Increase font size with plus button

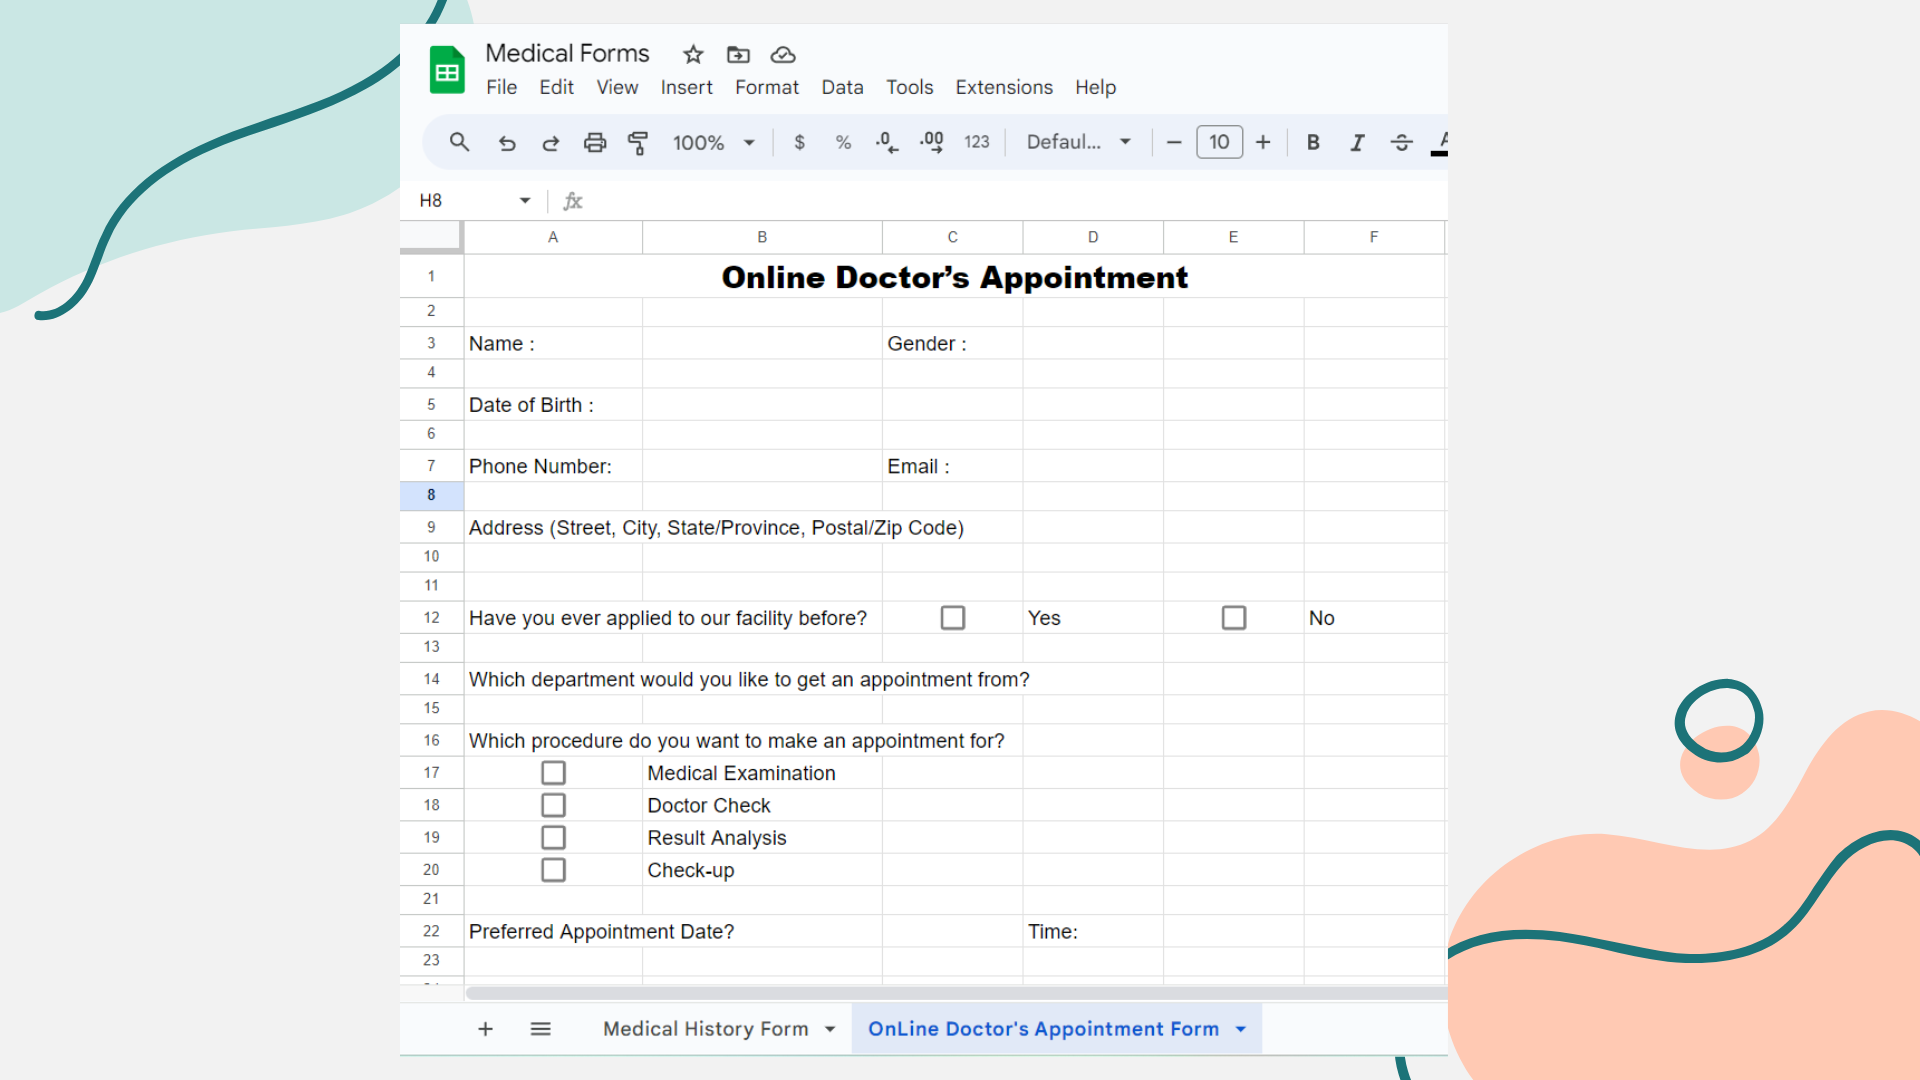[1263, 142]
